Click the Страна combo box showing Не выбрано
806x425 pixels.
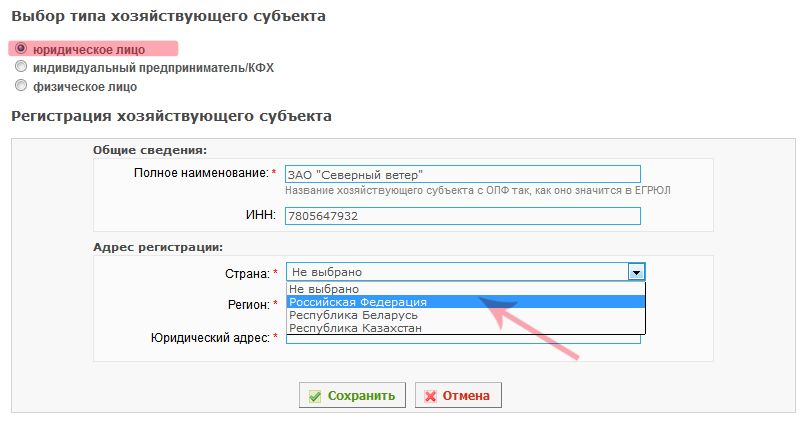[x=466, y=272]
